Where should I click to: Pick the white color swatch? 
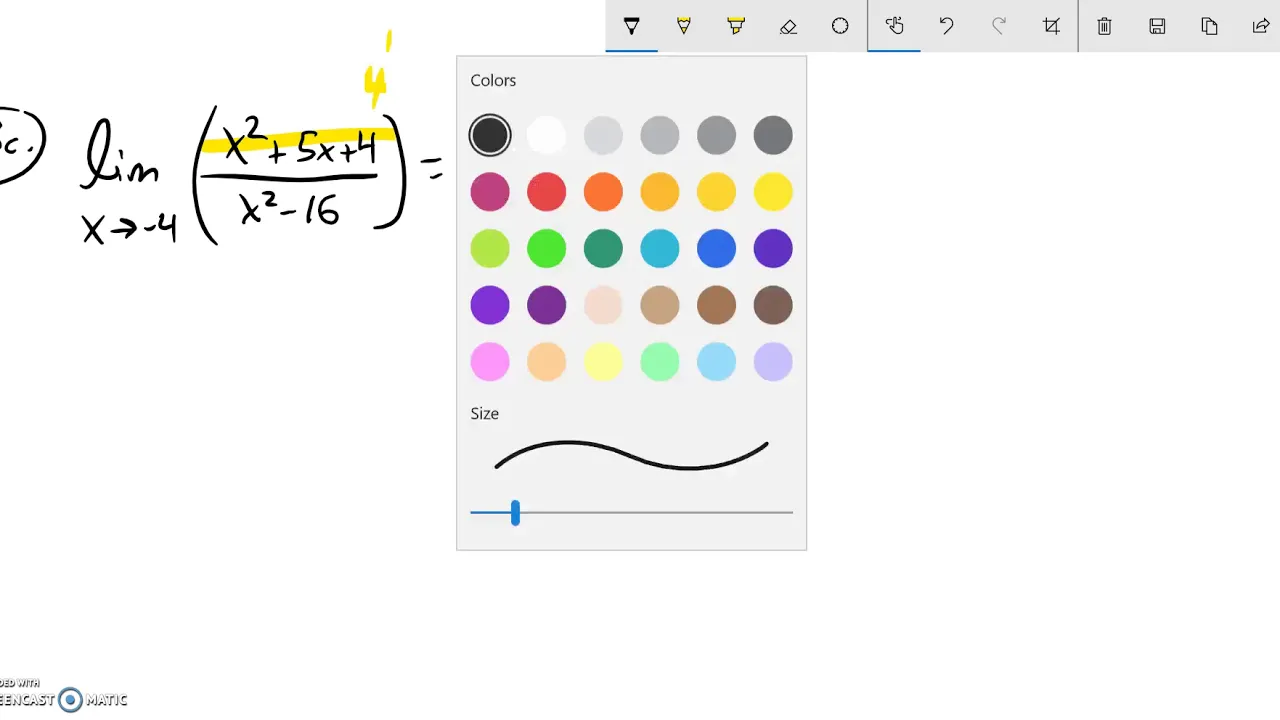pos(546,135)
